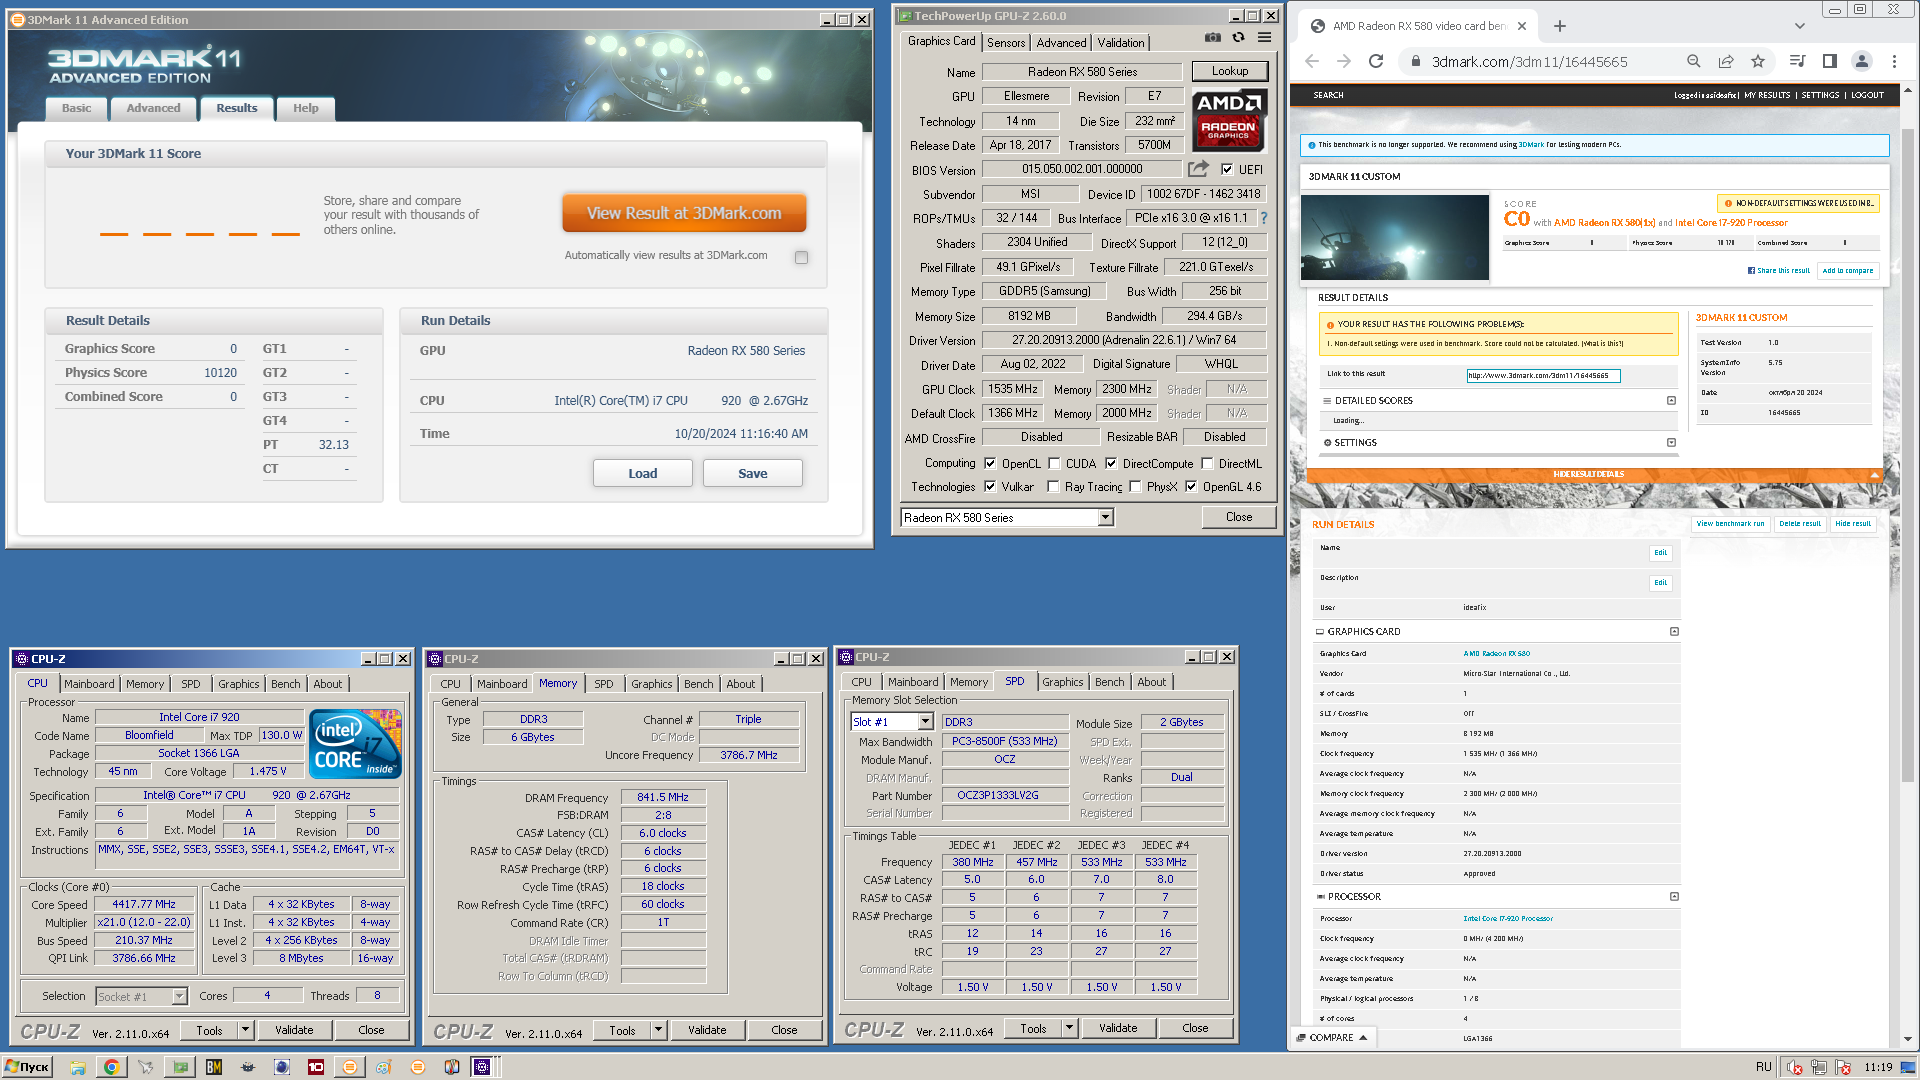Open the Socket #1 selection dropdown in CPU-Z
This screenshot has height=1080, width=1920.
[179, 996]
